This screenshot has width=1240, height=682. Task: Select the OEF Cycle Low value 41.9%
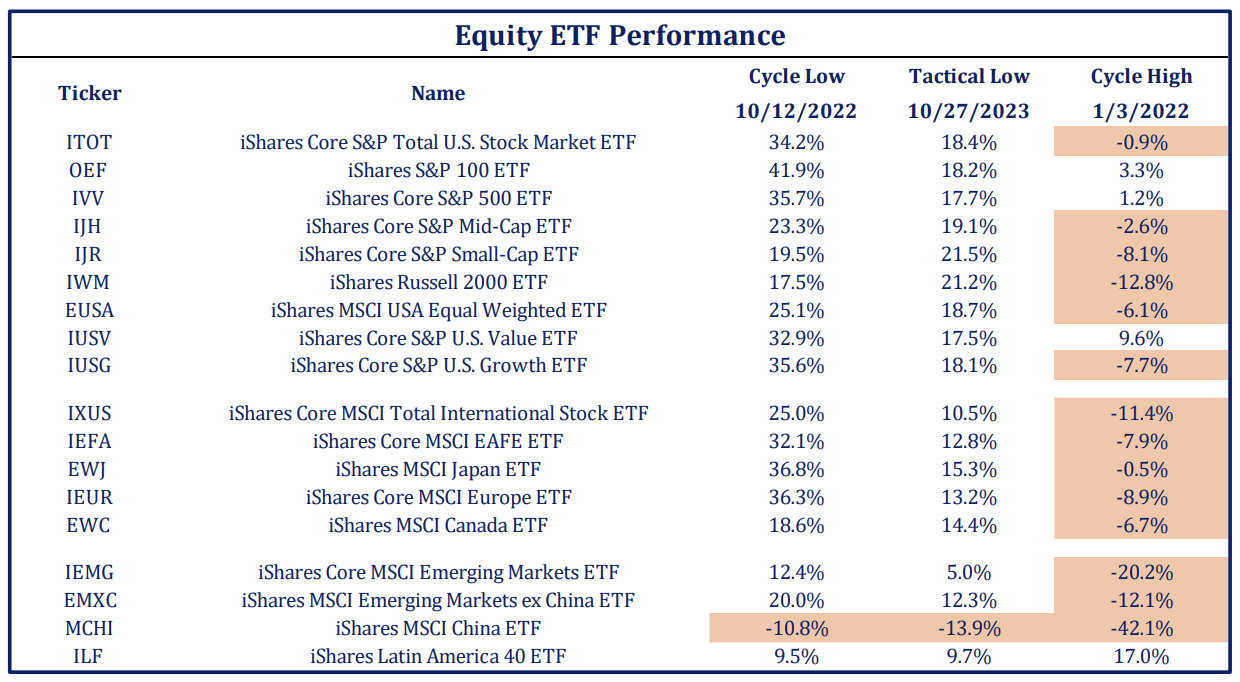point(796,170)
